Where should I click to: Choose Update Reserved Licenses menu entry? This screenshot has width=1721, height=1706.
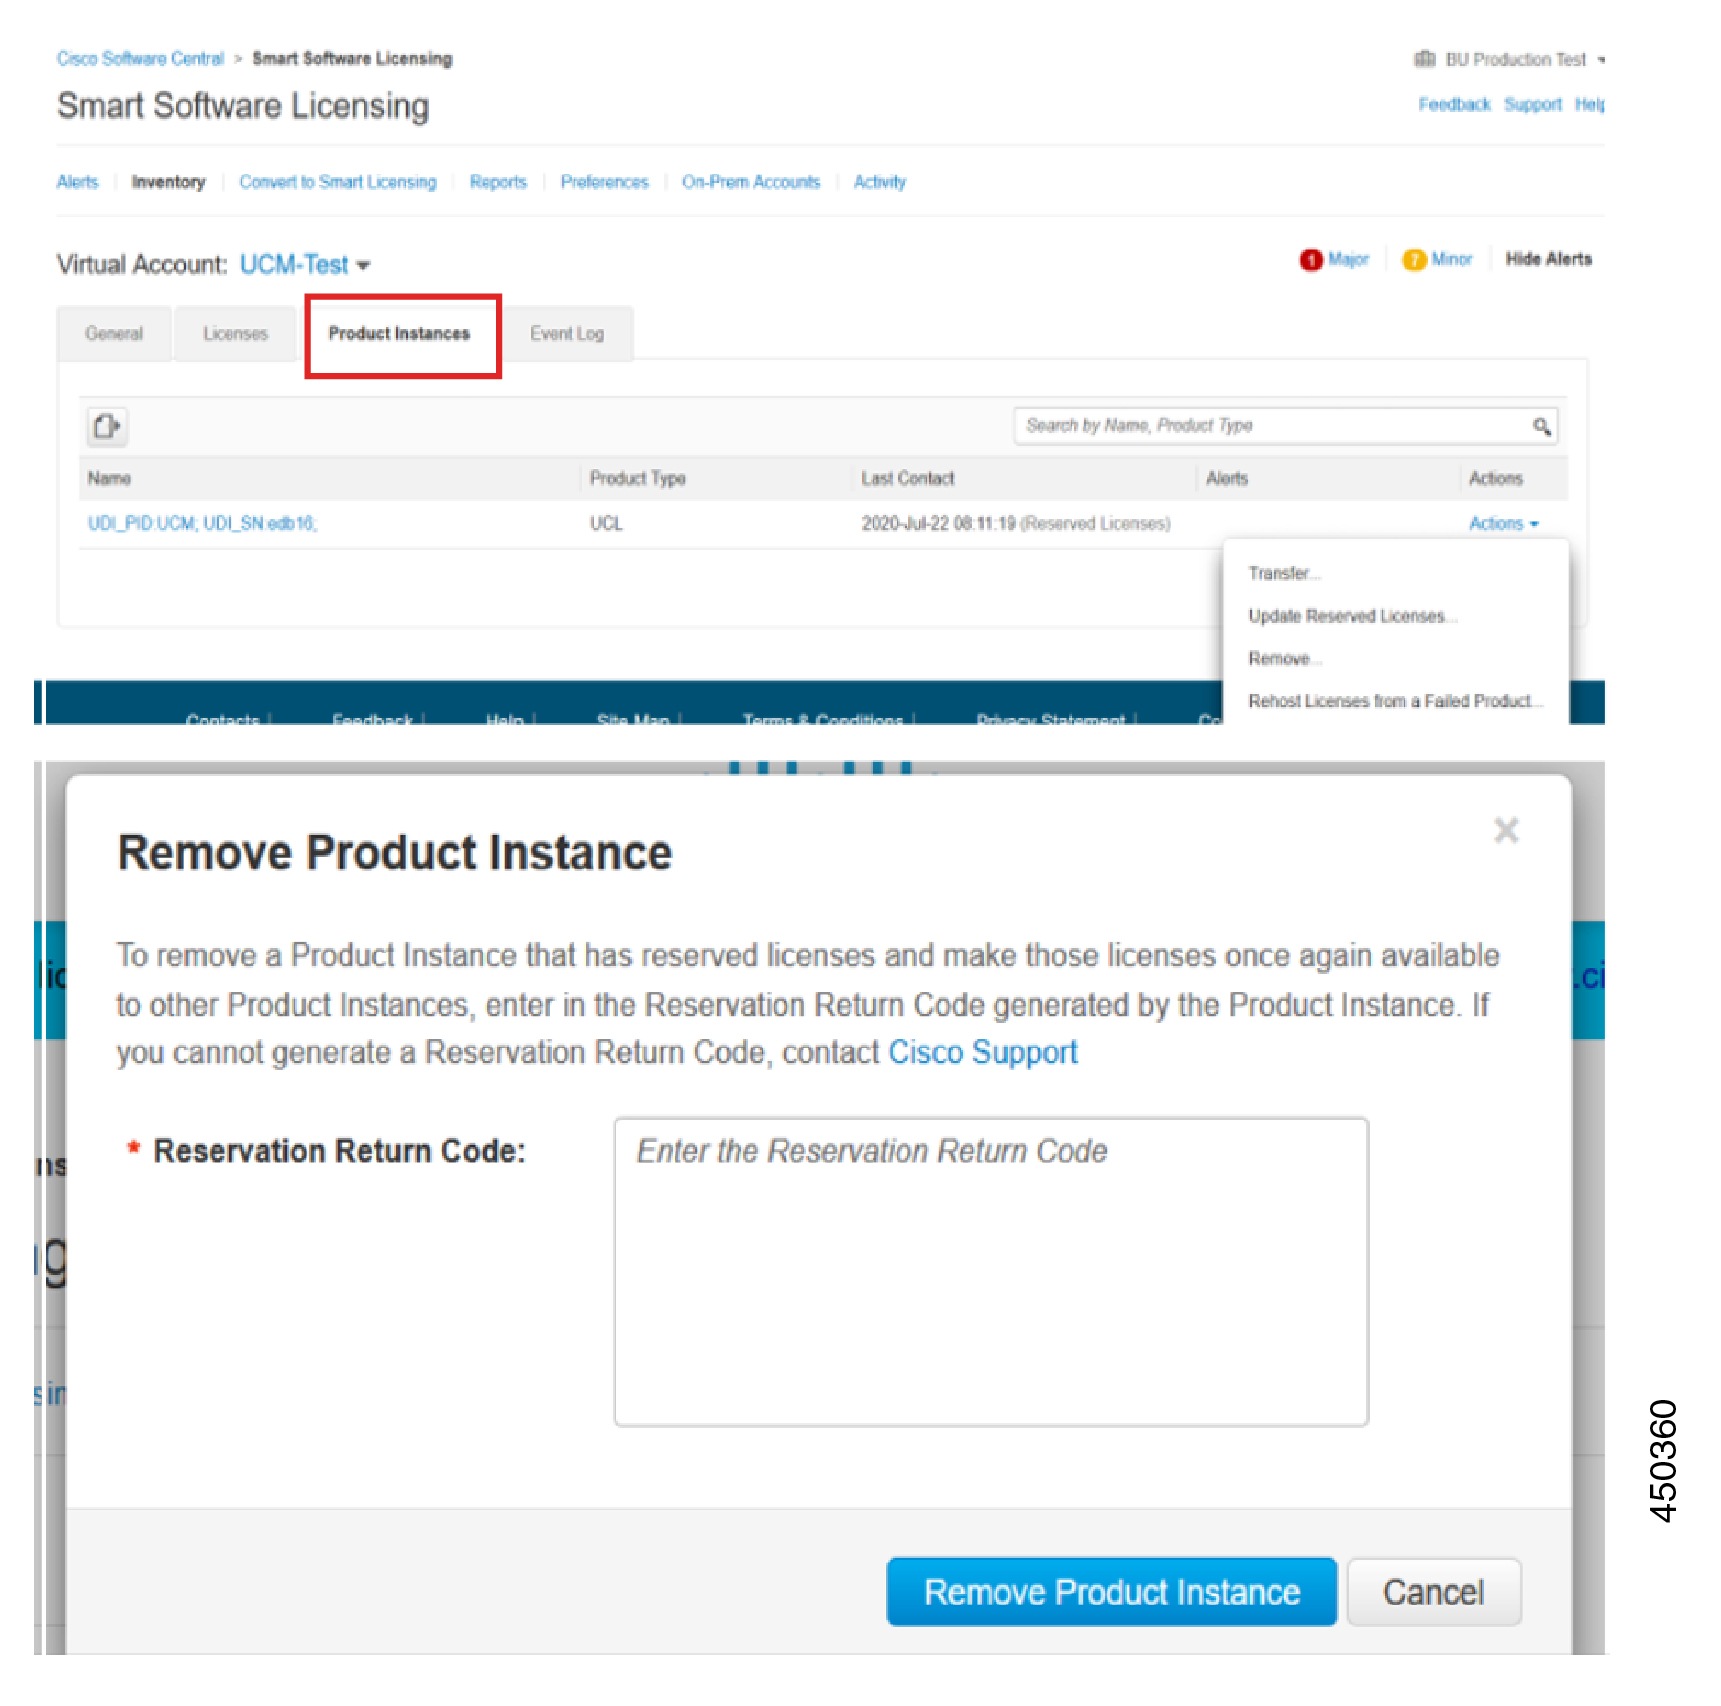click(x=1352, y=616)
